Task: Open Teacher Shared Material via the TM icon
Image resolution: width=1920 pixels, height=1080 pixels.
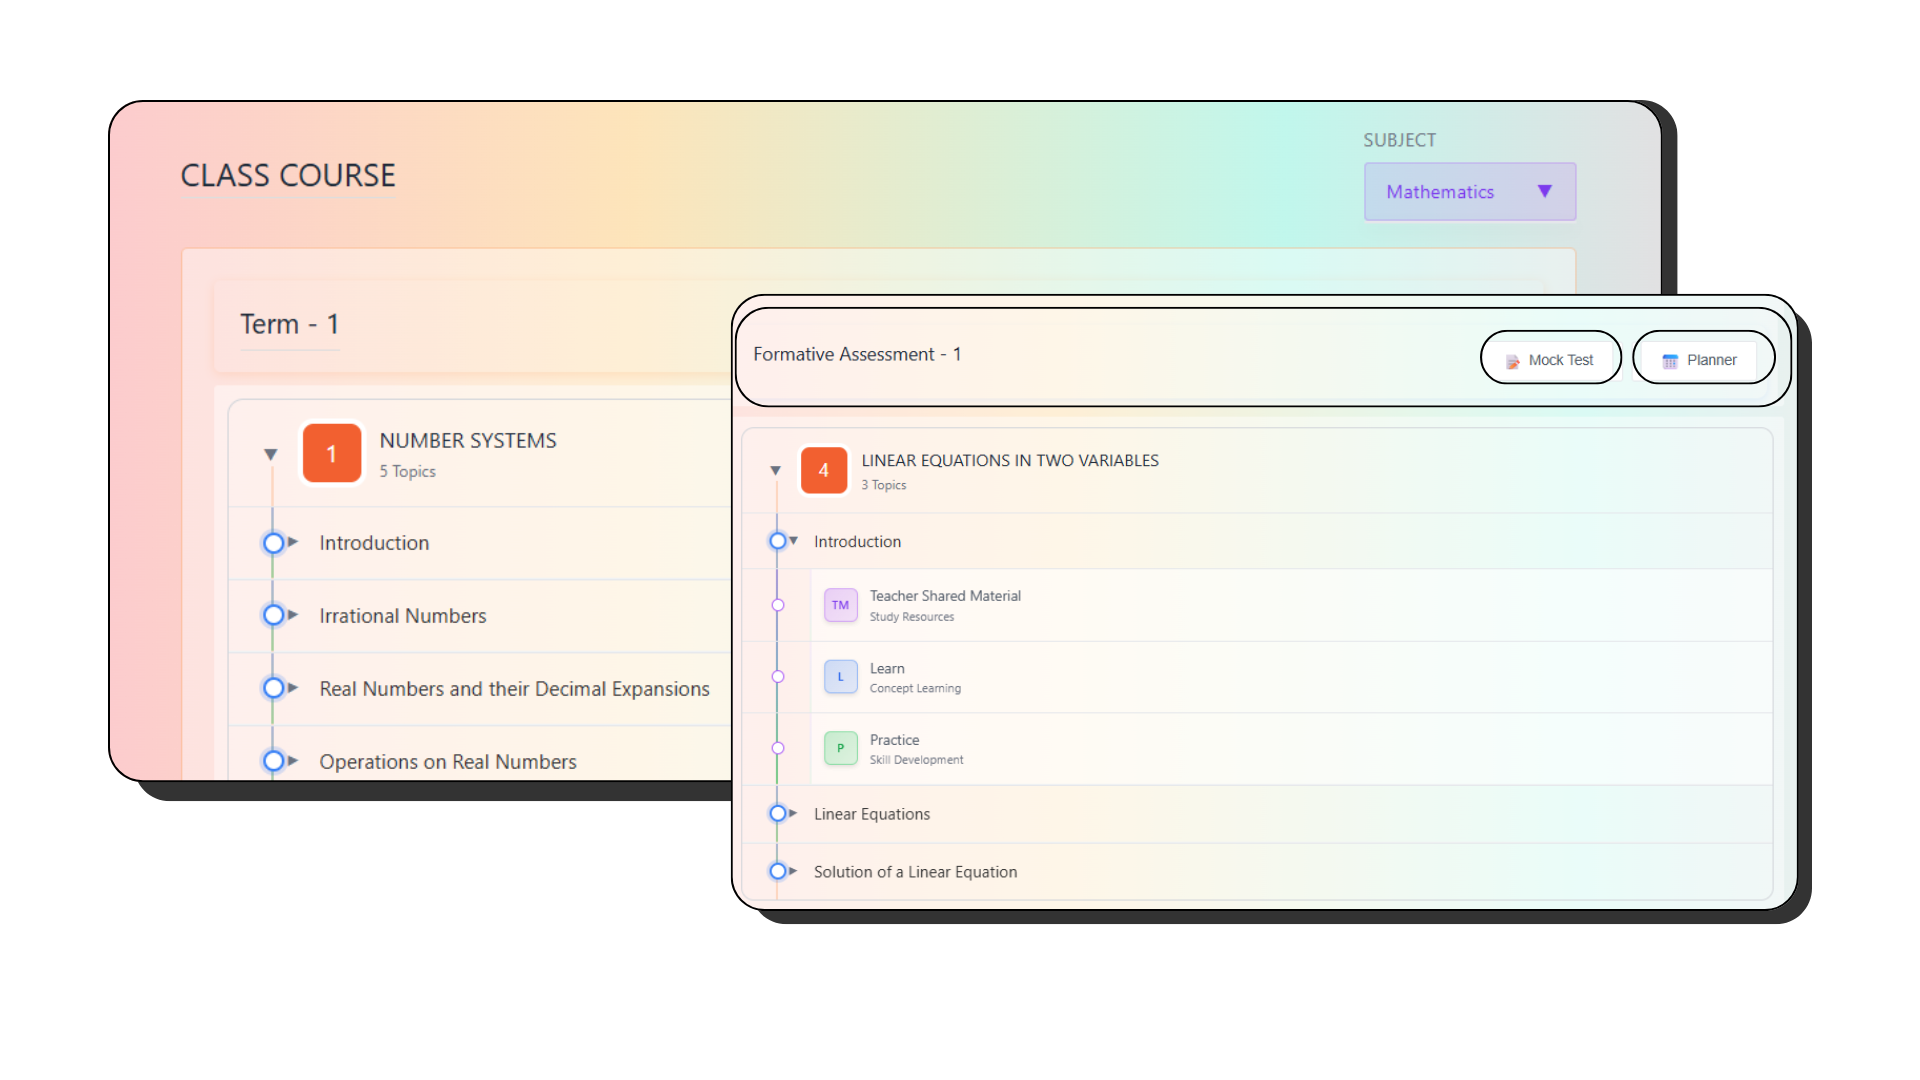Action: click(840, 605)
